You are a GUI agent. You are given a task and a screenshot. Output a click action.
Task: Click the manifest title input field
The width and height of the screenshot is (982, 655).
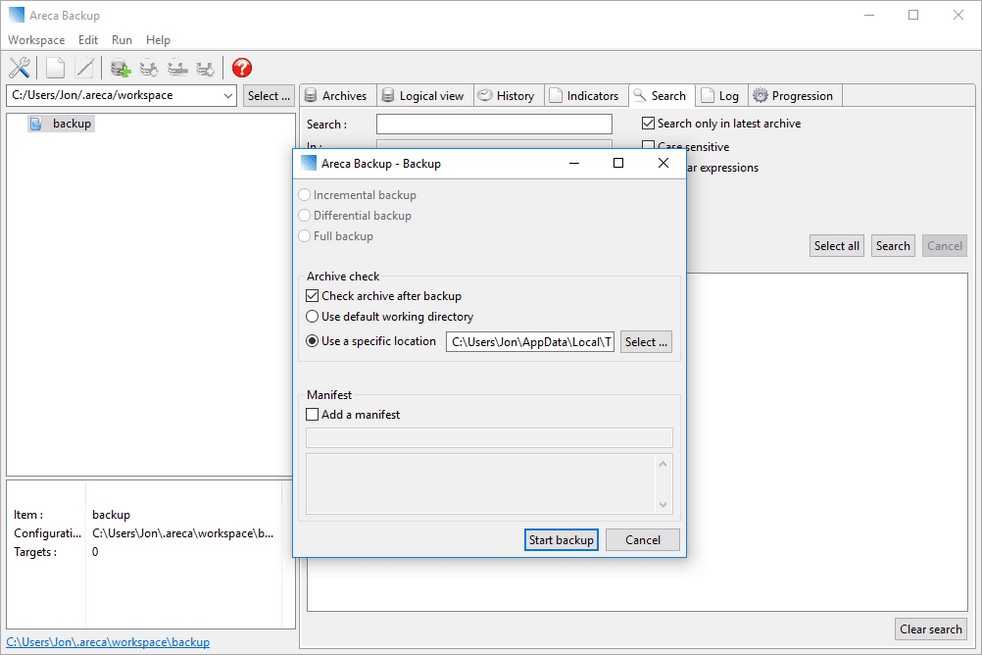pos(489,438)
